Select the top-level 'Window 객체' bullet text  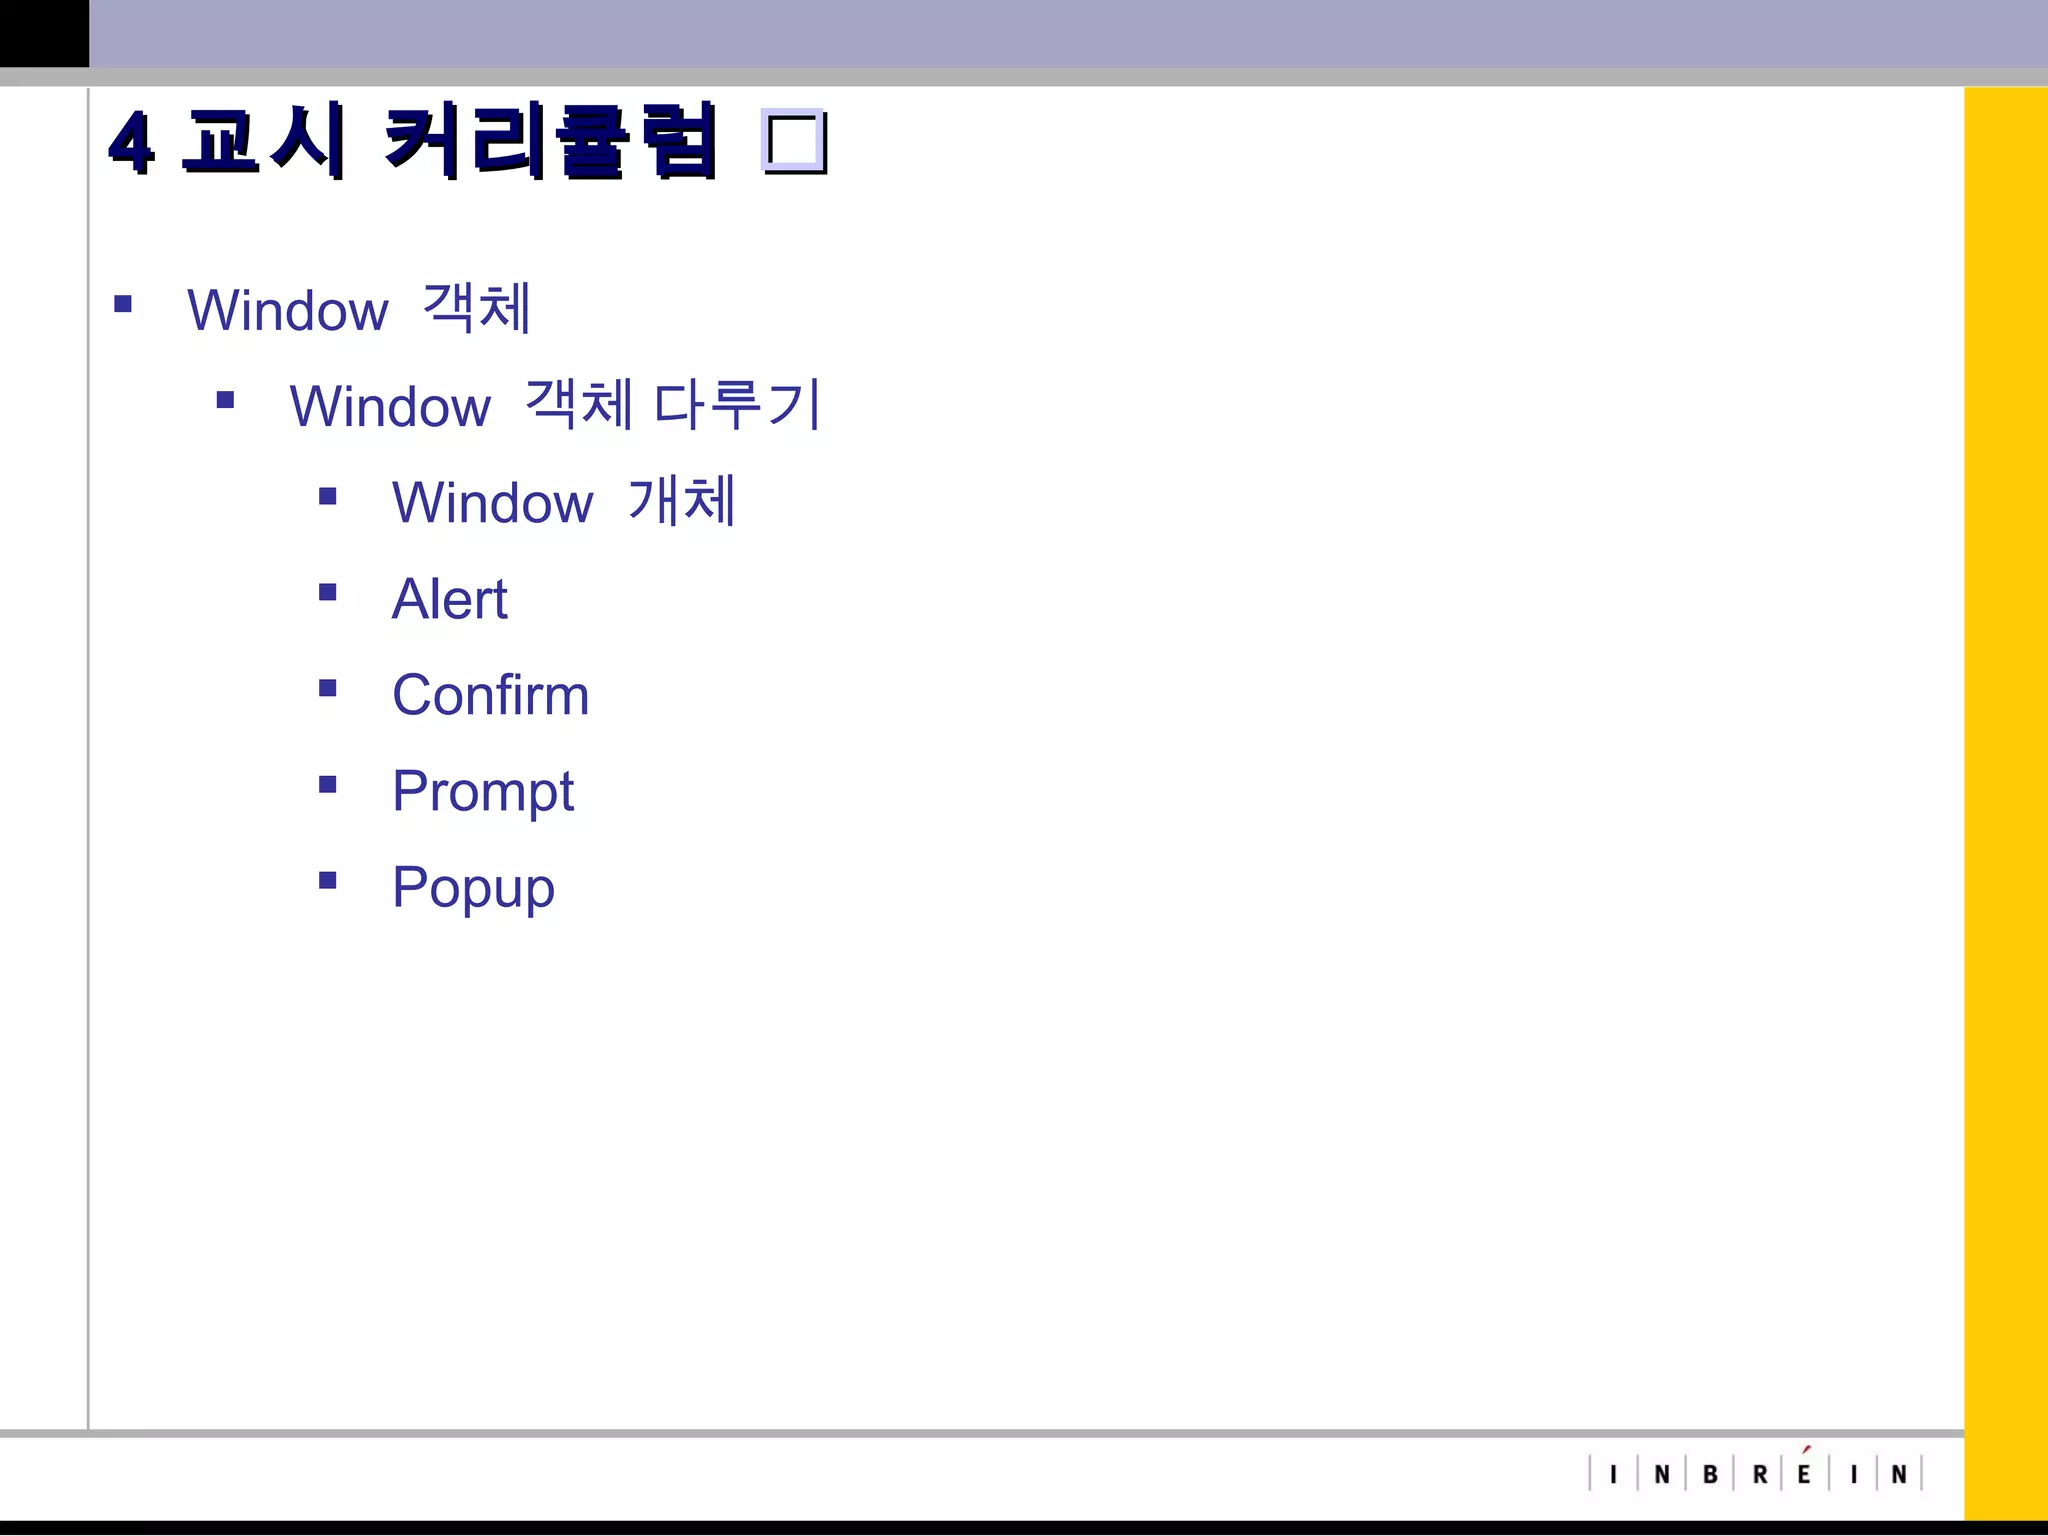pyautogui.click(x=359, y=308)
